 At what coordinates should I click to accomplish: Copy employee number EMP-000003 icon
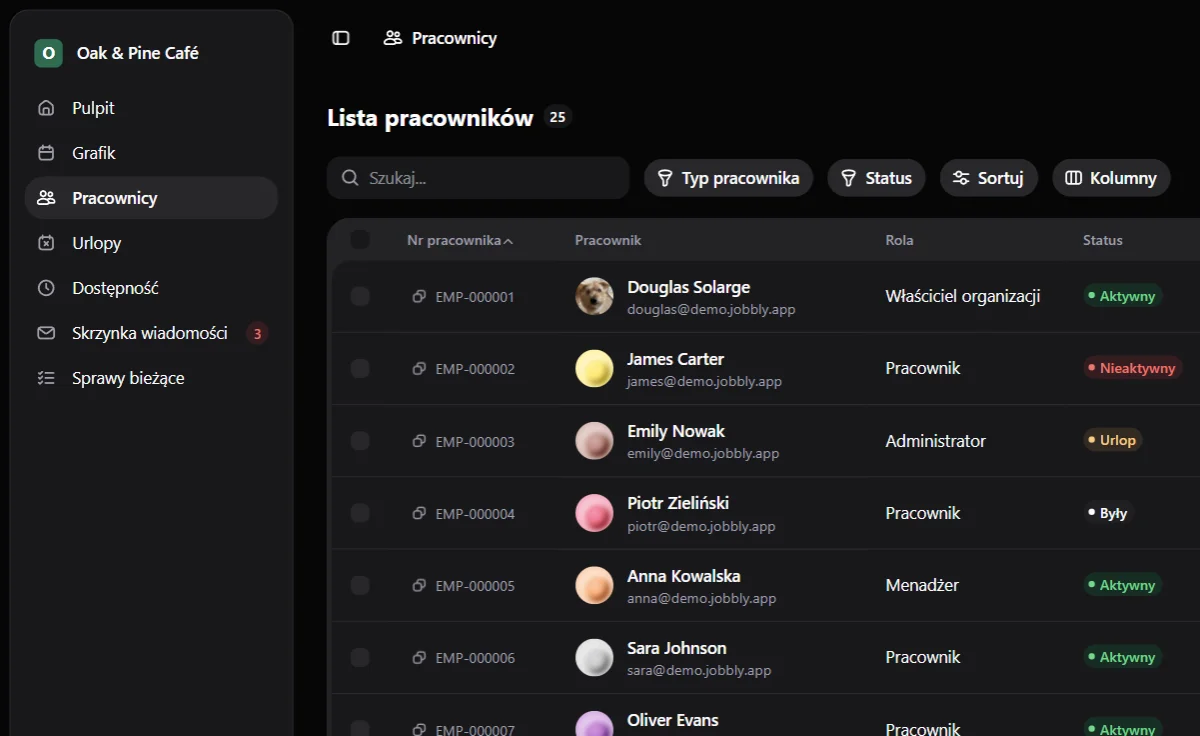coord(419,441)
